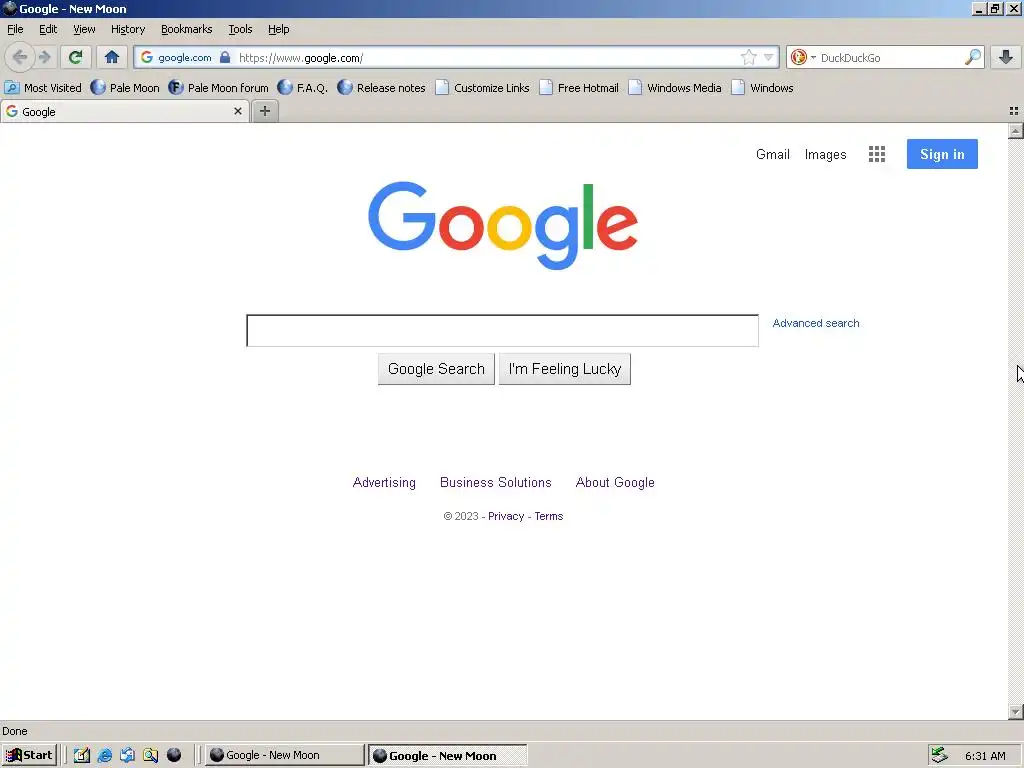Open the Bookmarks menu
The width and height of the screenshot is (1024, 768).
coord(187,29)
